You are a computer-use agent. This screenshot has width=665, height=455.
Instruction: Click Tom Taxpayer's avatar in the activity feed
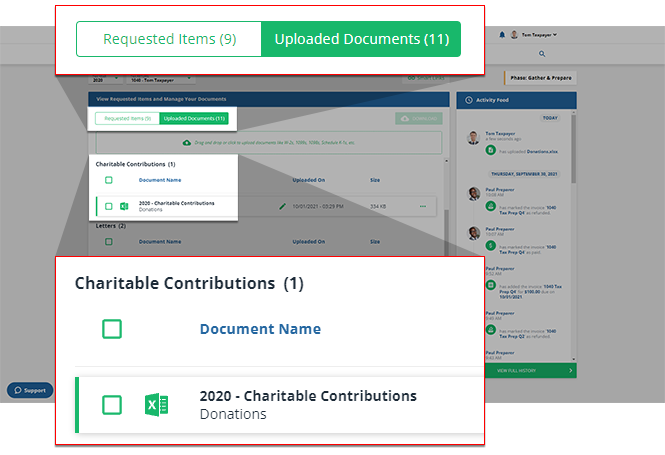pos(473,137)
